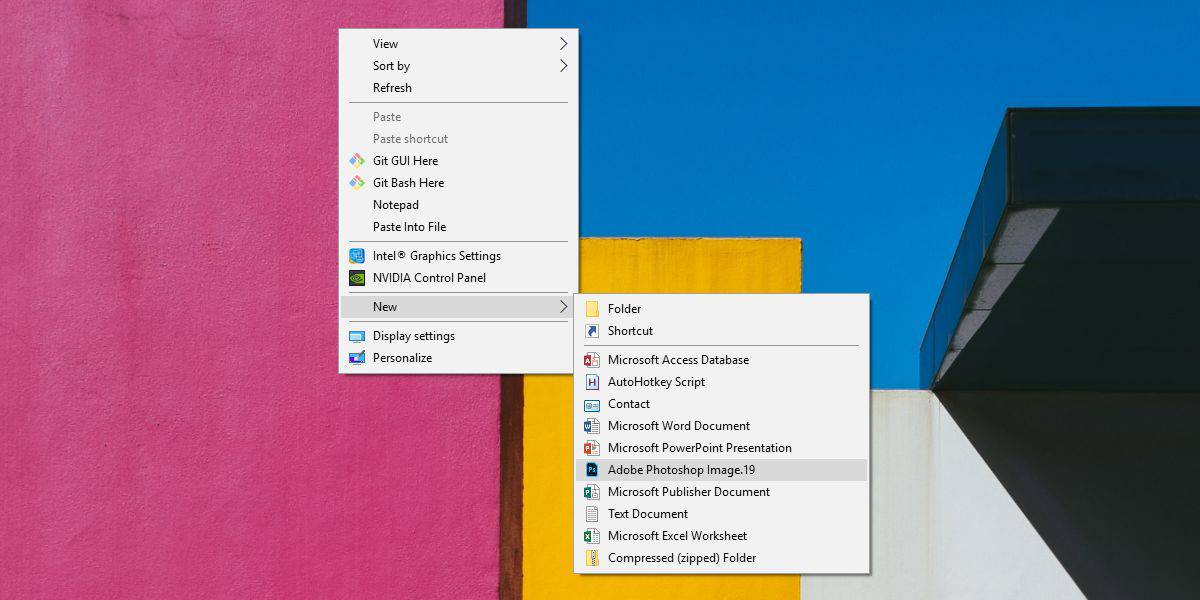Select Adobe Photoshop Image.19 label
Screen dimensions: 1200x600
pyautogui.click(x=682, y=470)
